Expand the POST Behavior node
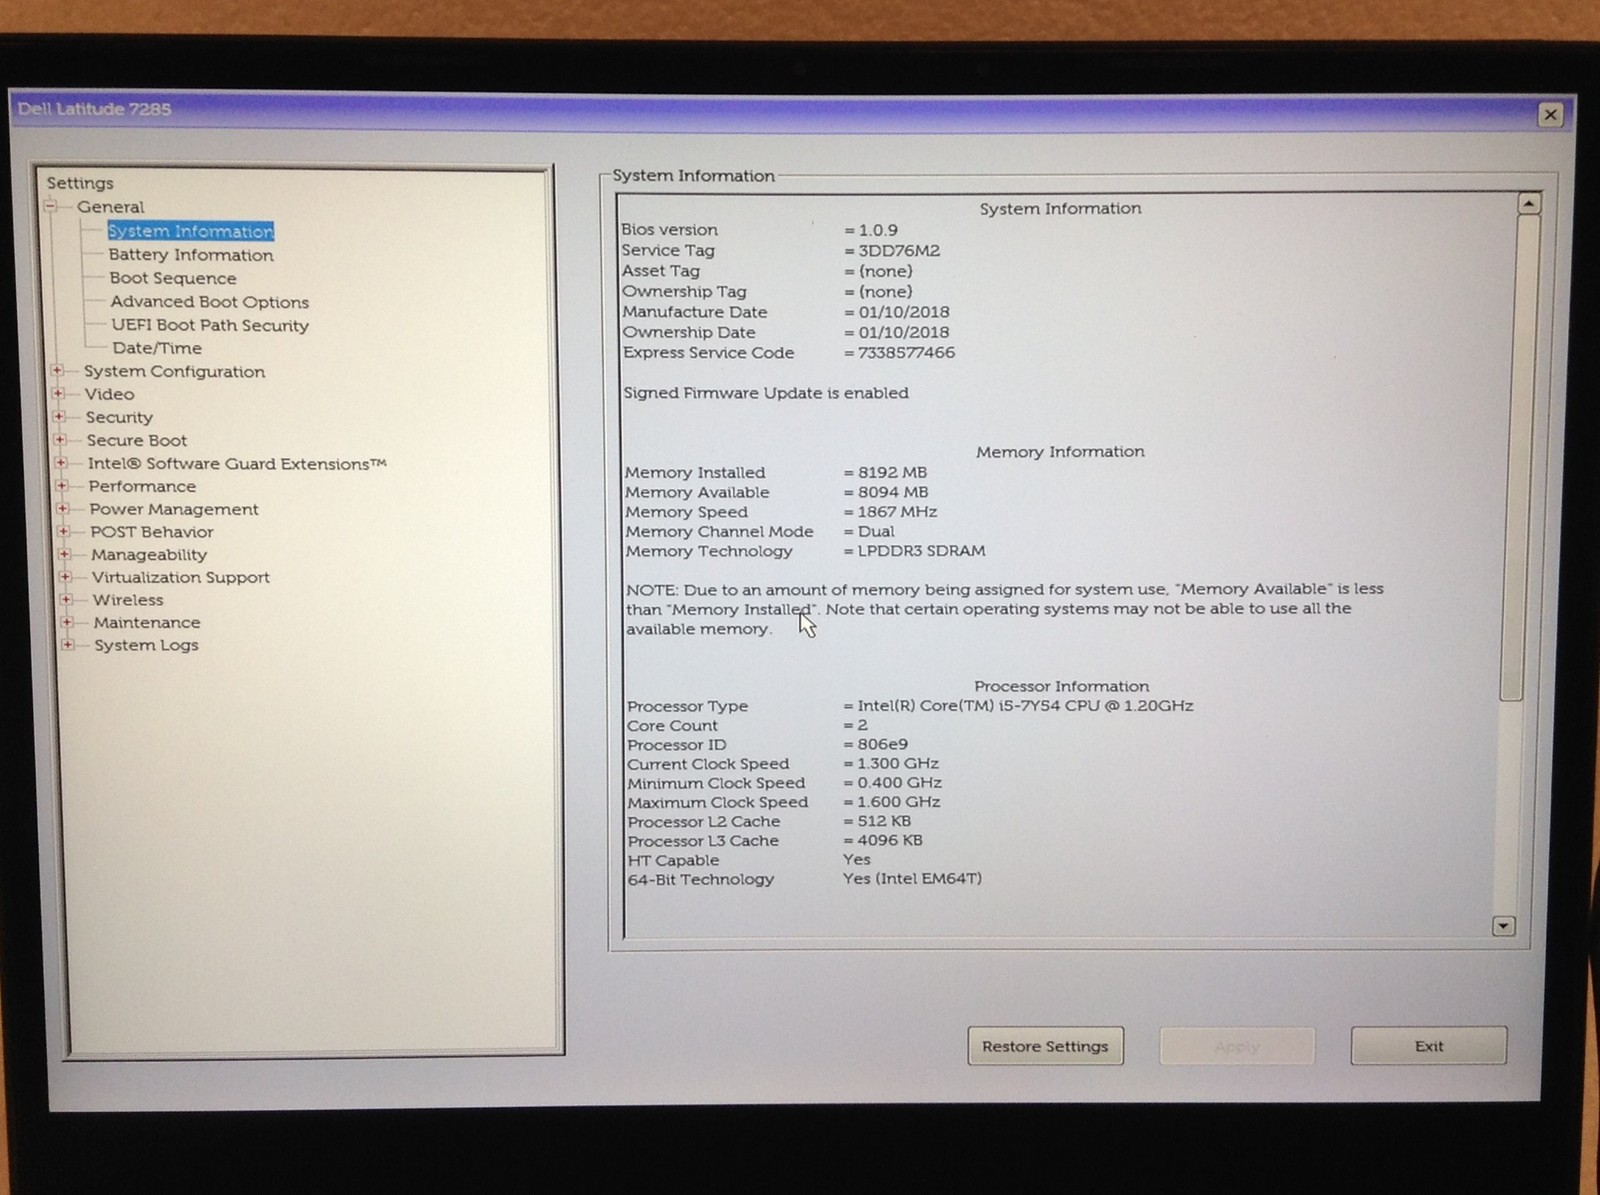 63,531
